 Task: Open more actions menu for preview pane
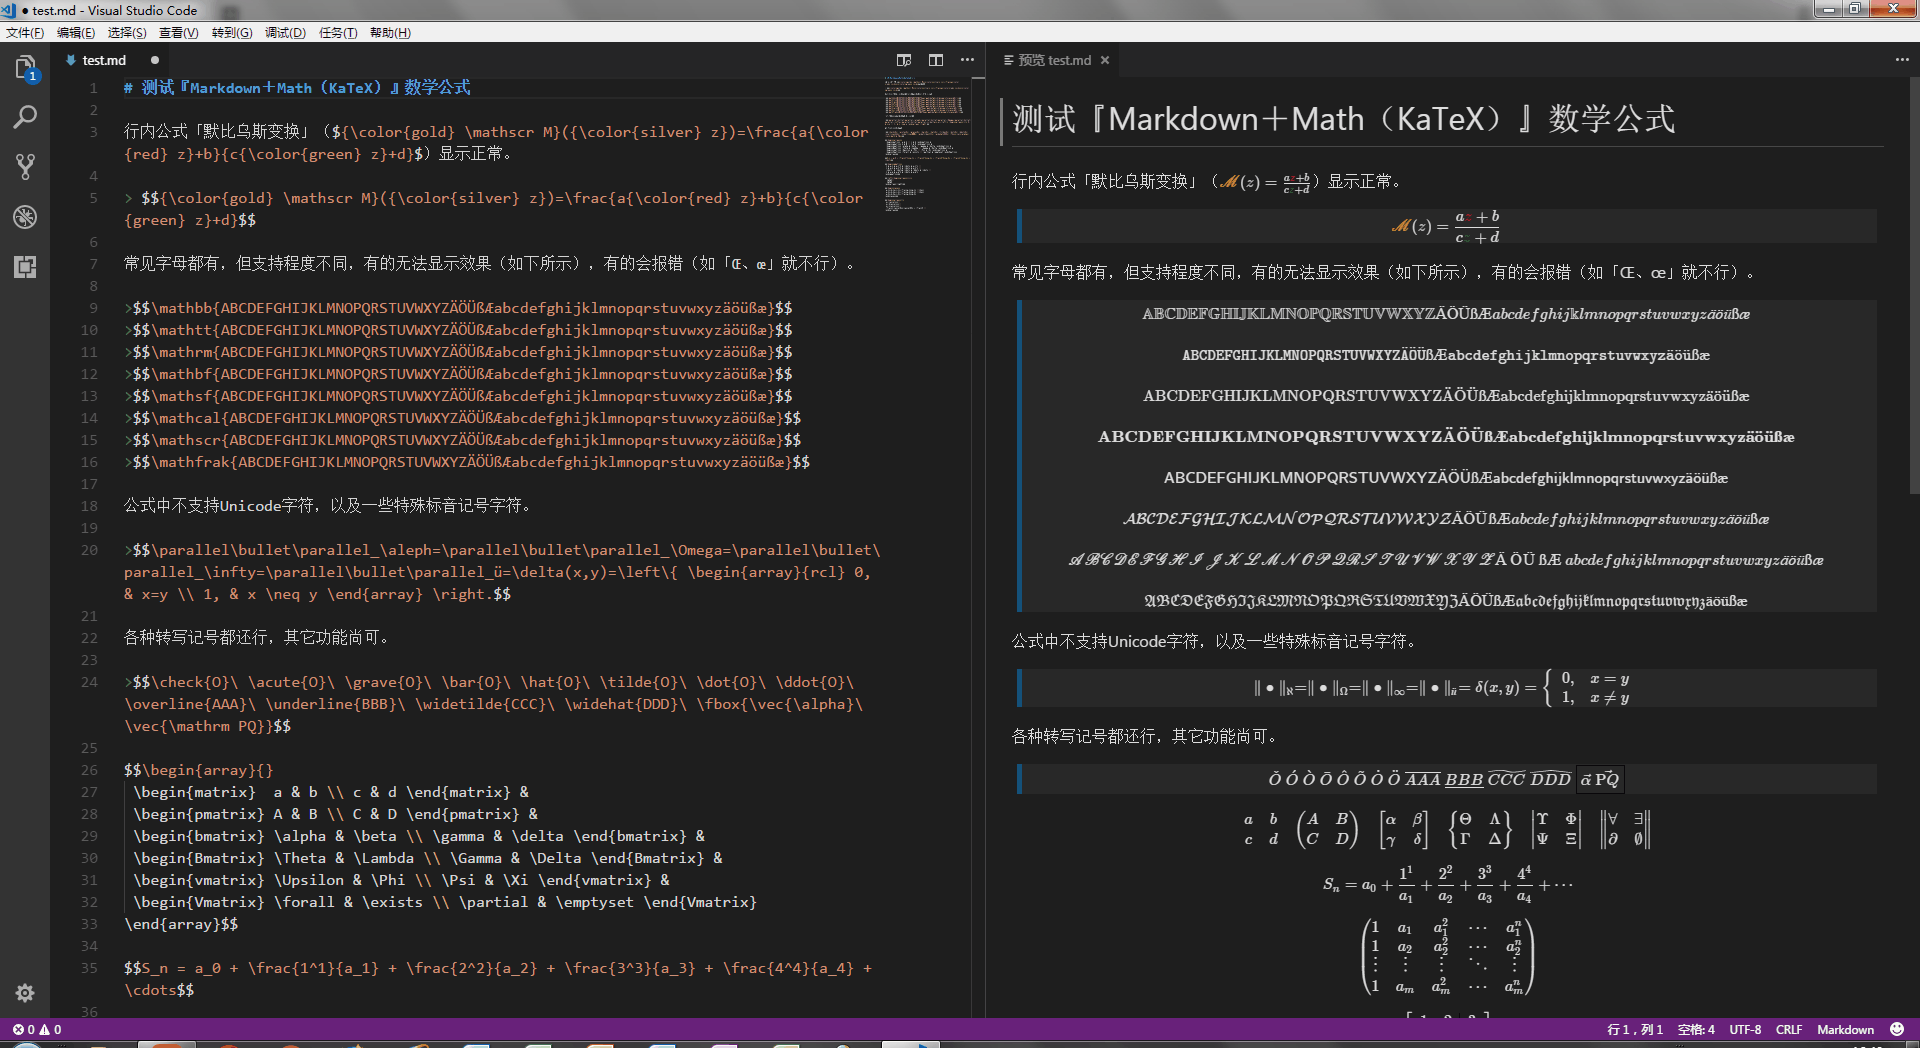1902,60
